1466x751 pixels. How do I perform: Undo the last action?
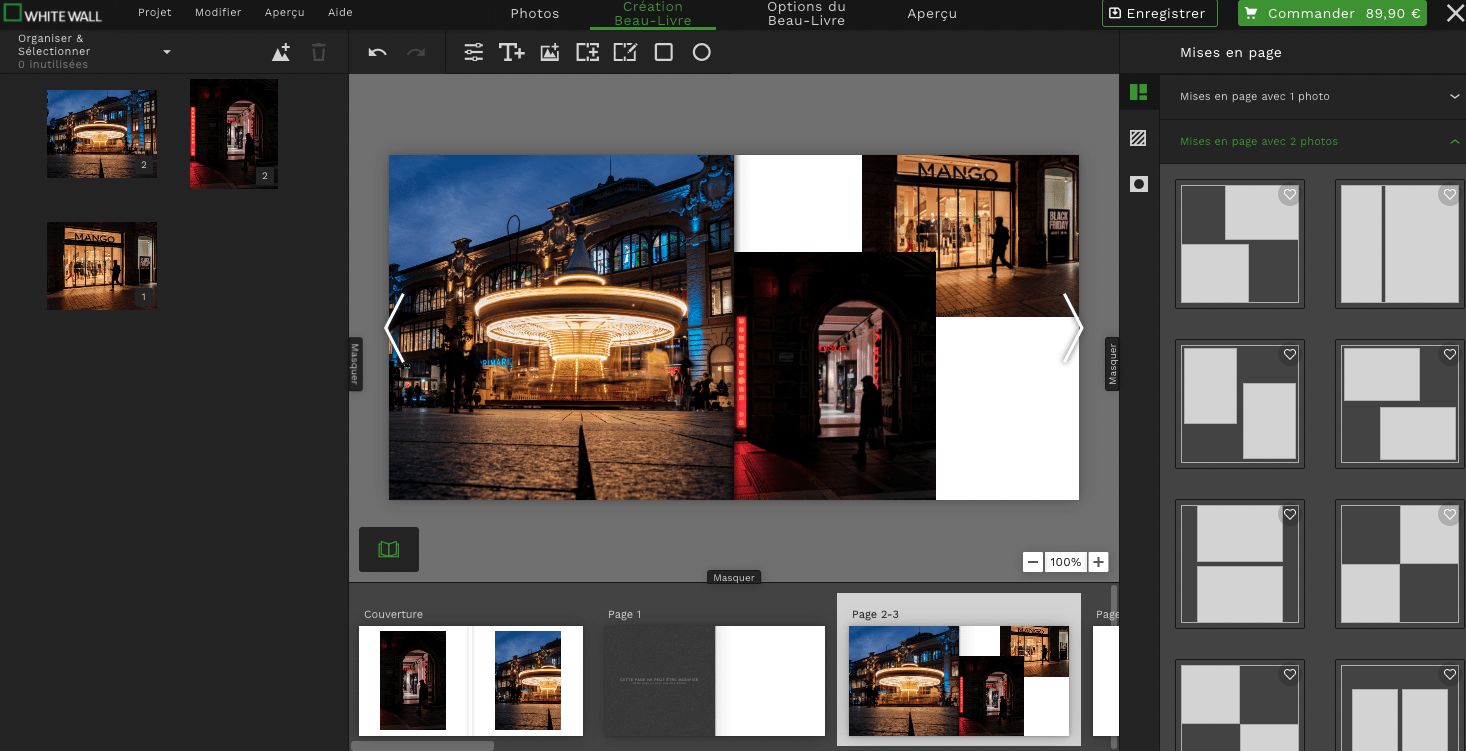click(377, 52)
